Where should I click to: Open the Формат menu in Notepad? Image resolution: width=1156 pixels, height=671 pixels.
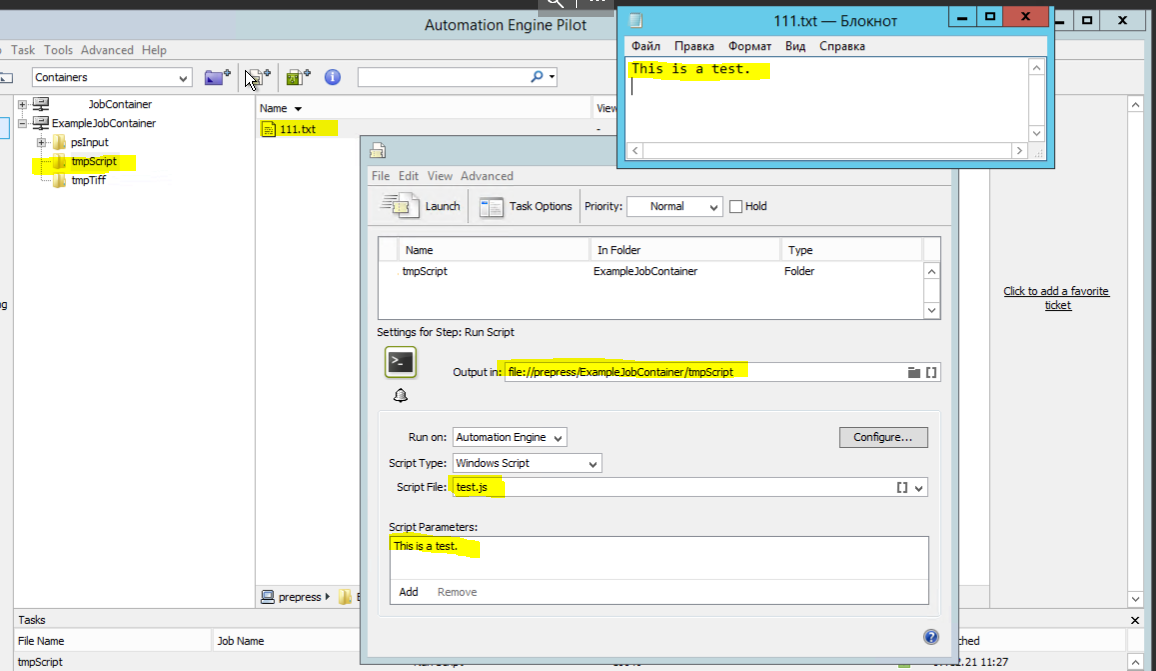750,46
